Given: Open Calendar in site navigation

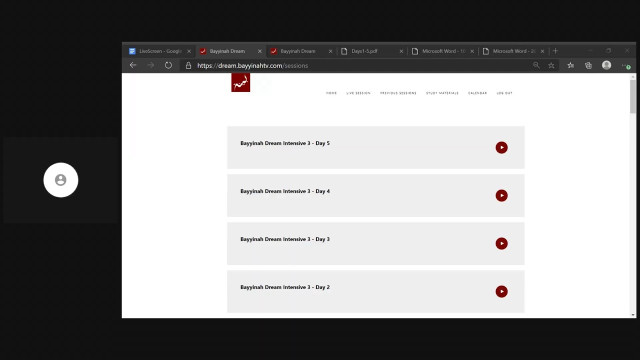Looking at the screenshot, I should (x=477, y=93).
